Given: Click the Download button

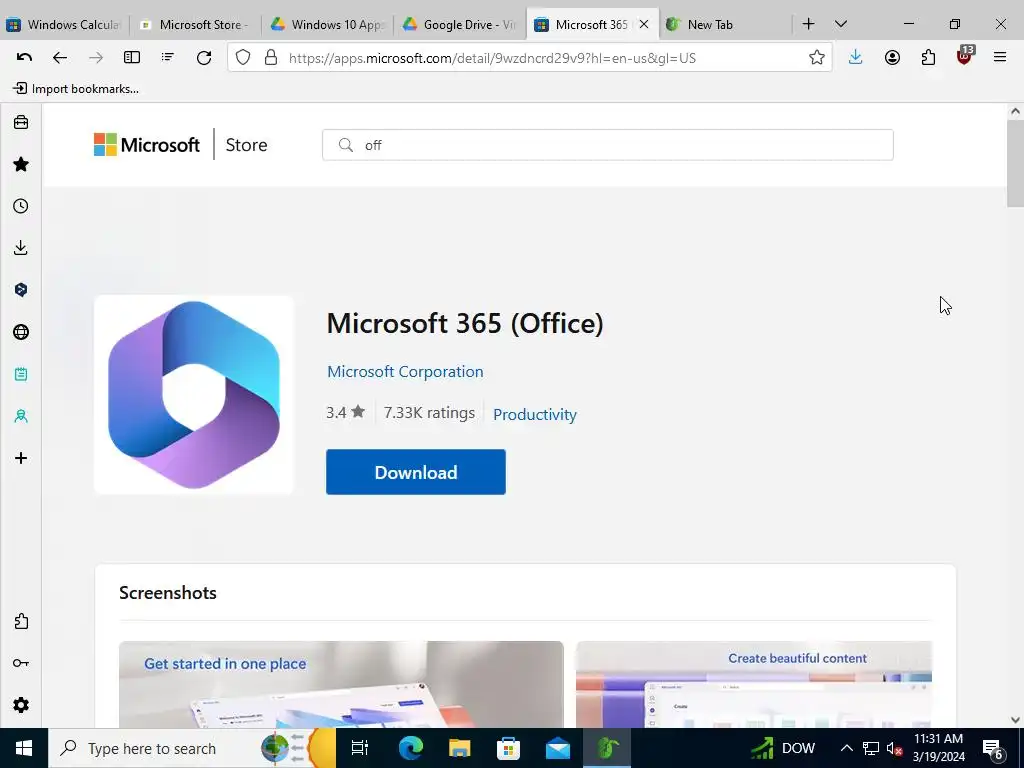Looking at the screenshot, I should [416, 472].
